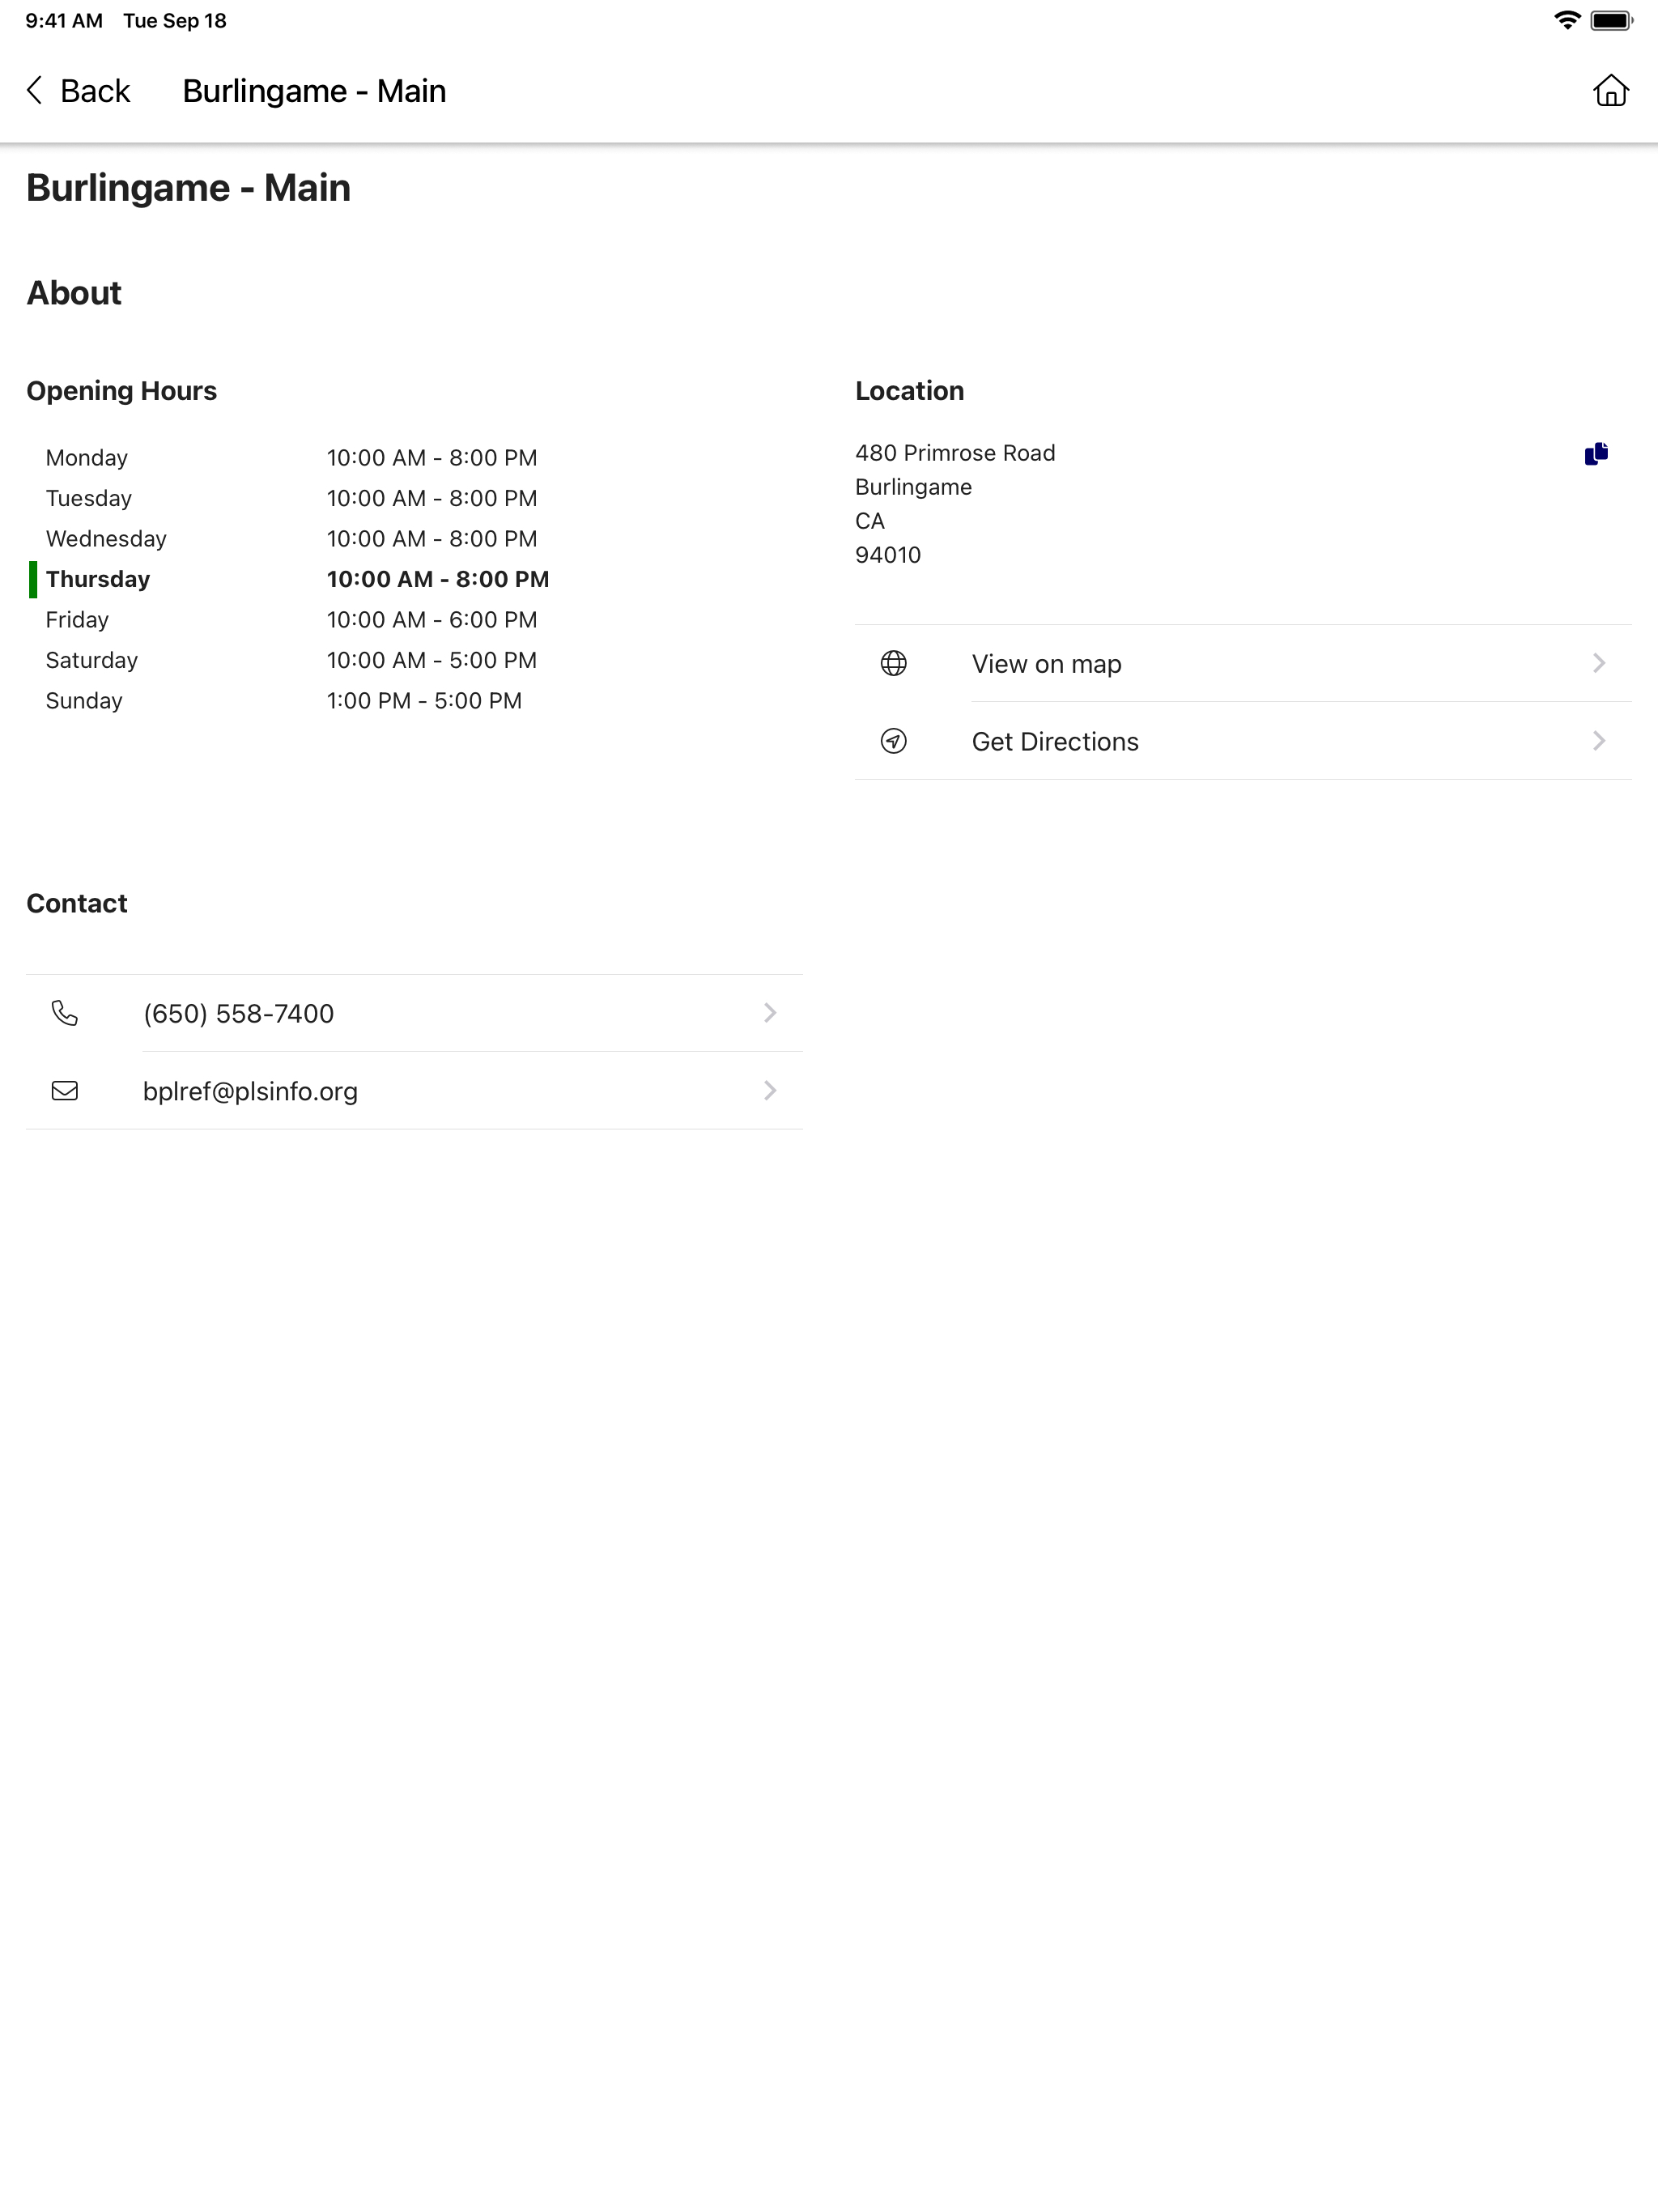Select the highlighted Thursday row label
The image size is (1658, 2212).
pos(98,579)
